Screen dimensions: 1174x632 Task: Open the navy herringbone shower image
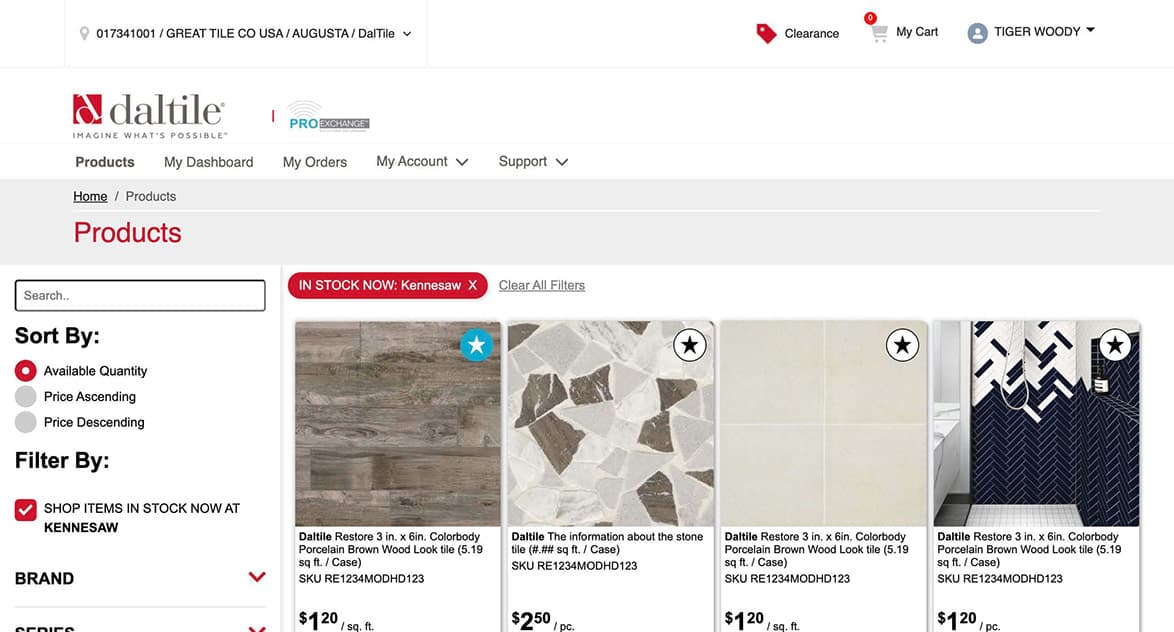tap(1036, 424)
